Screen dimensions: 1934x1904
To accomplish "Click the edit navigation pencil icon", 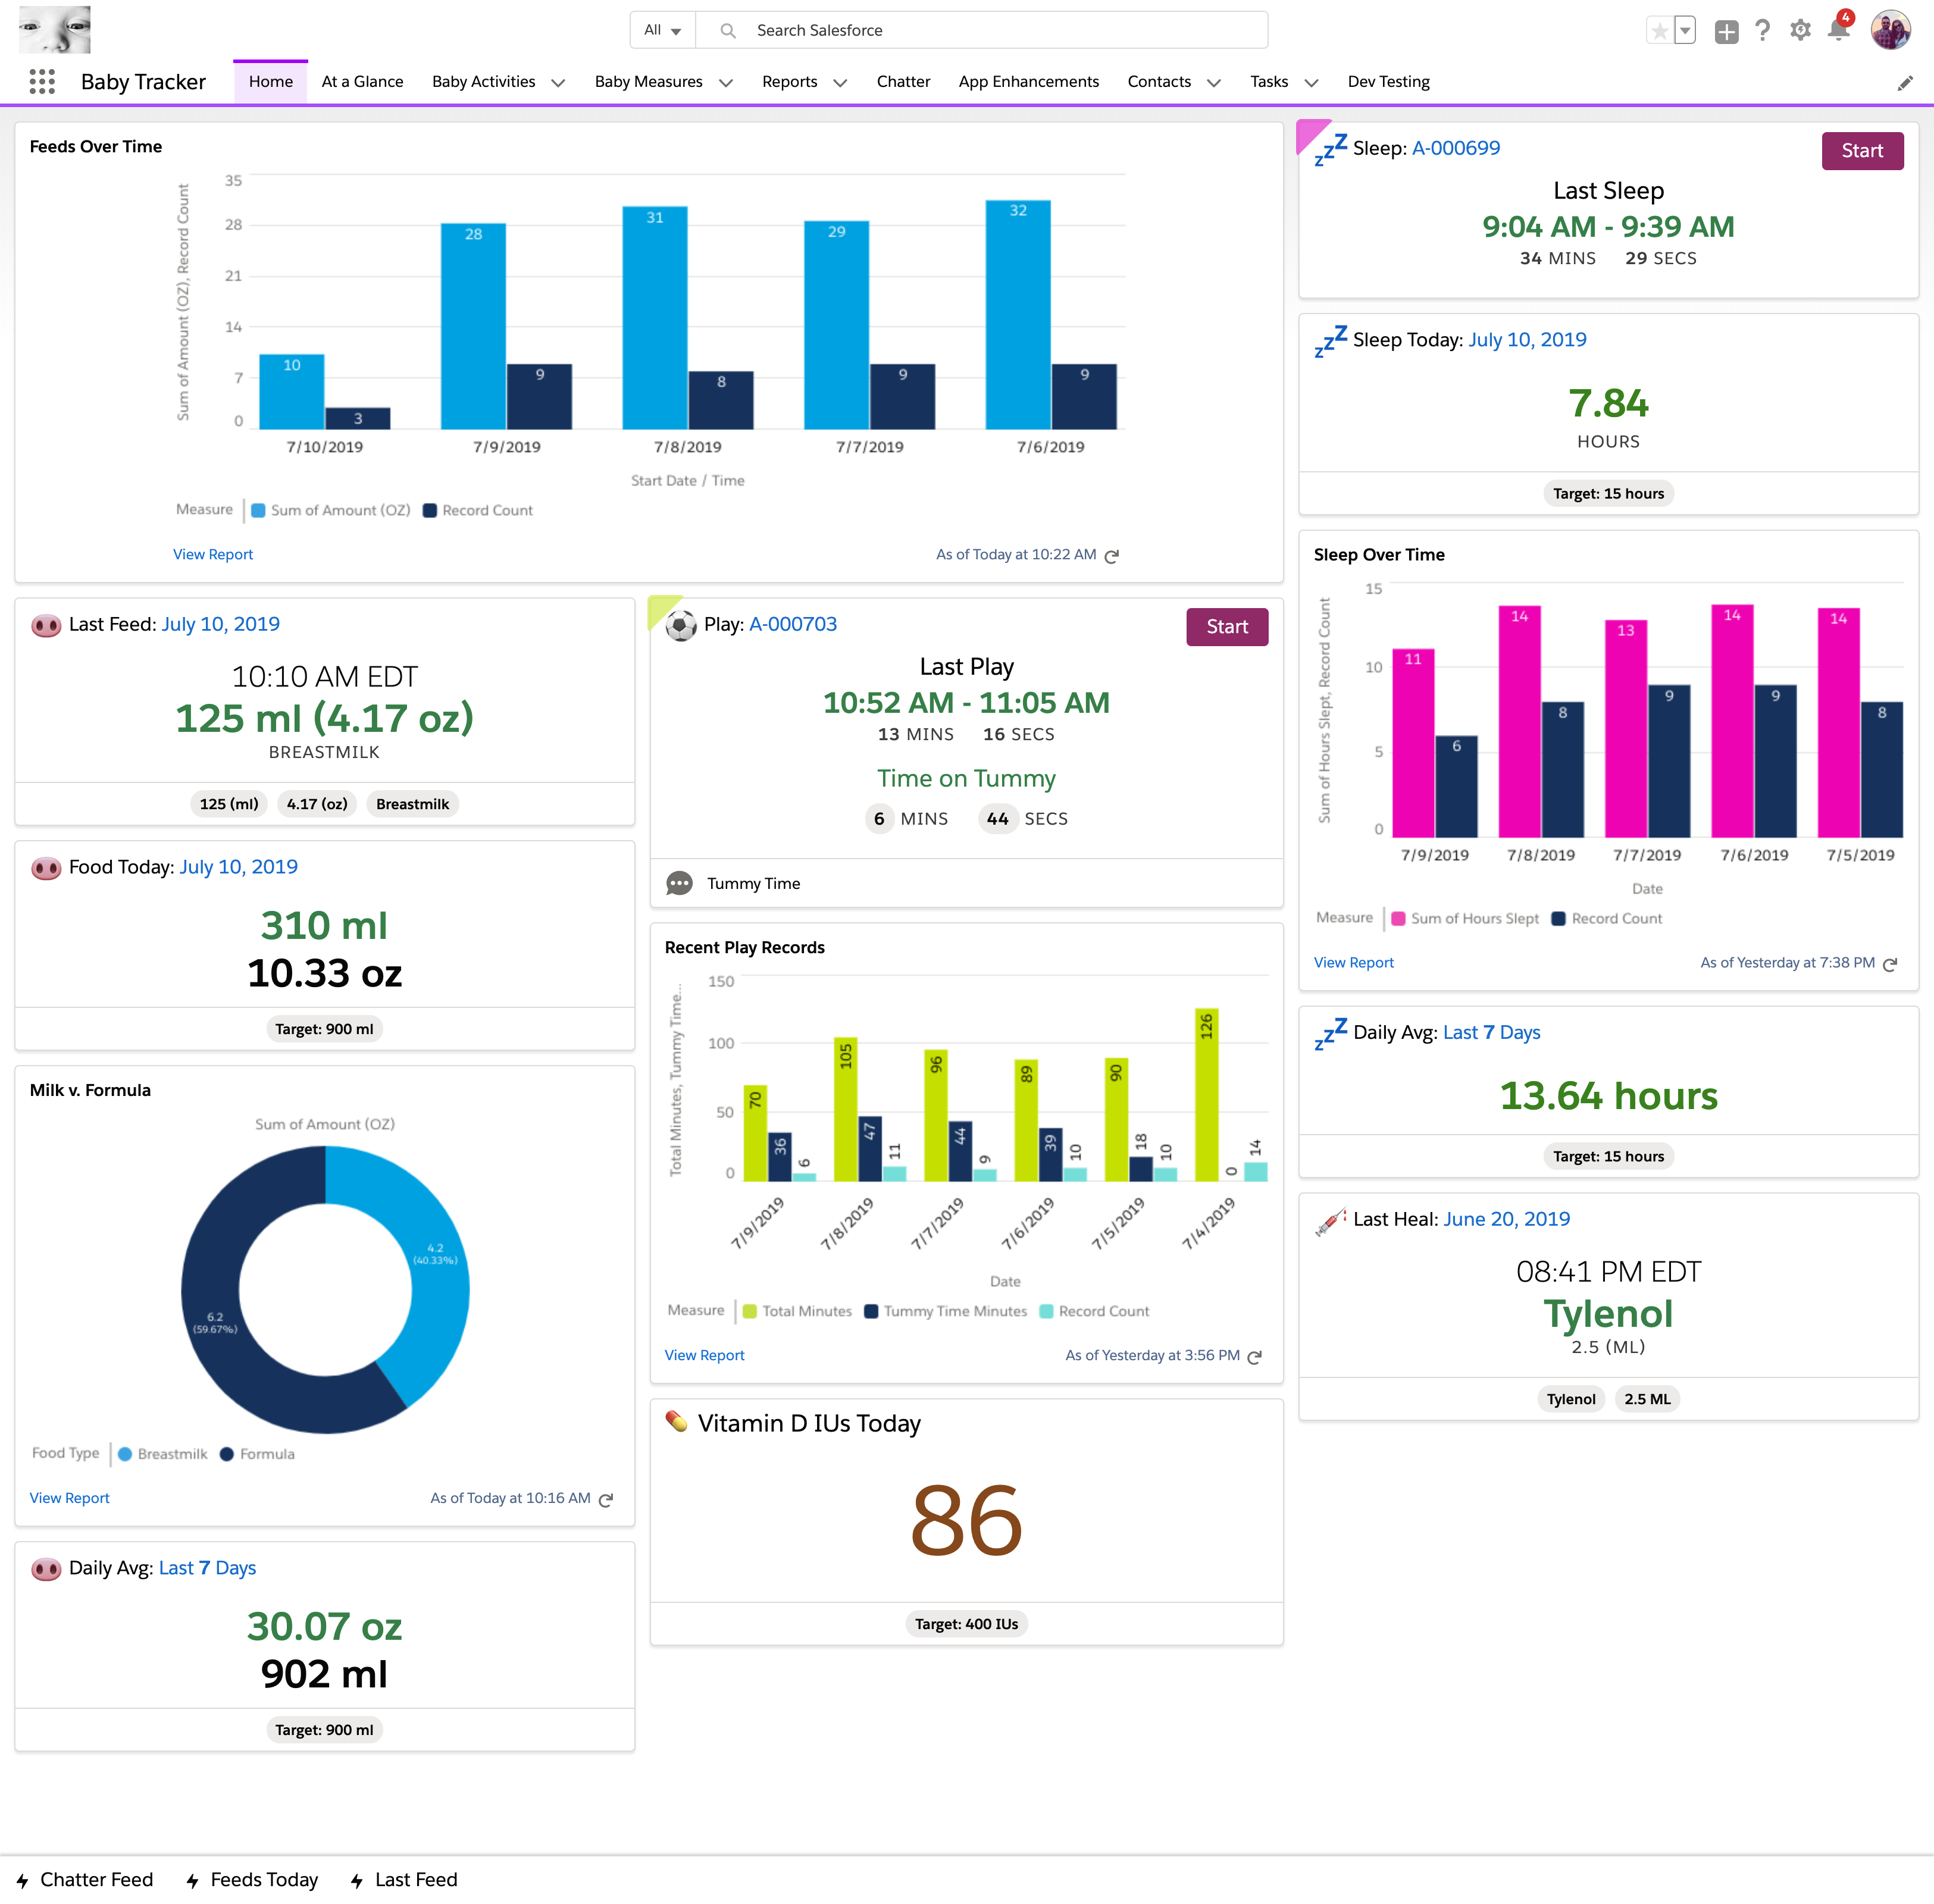I will click(1905, 83).
